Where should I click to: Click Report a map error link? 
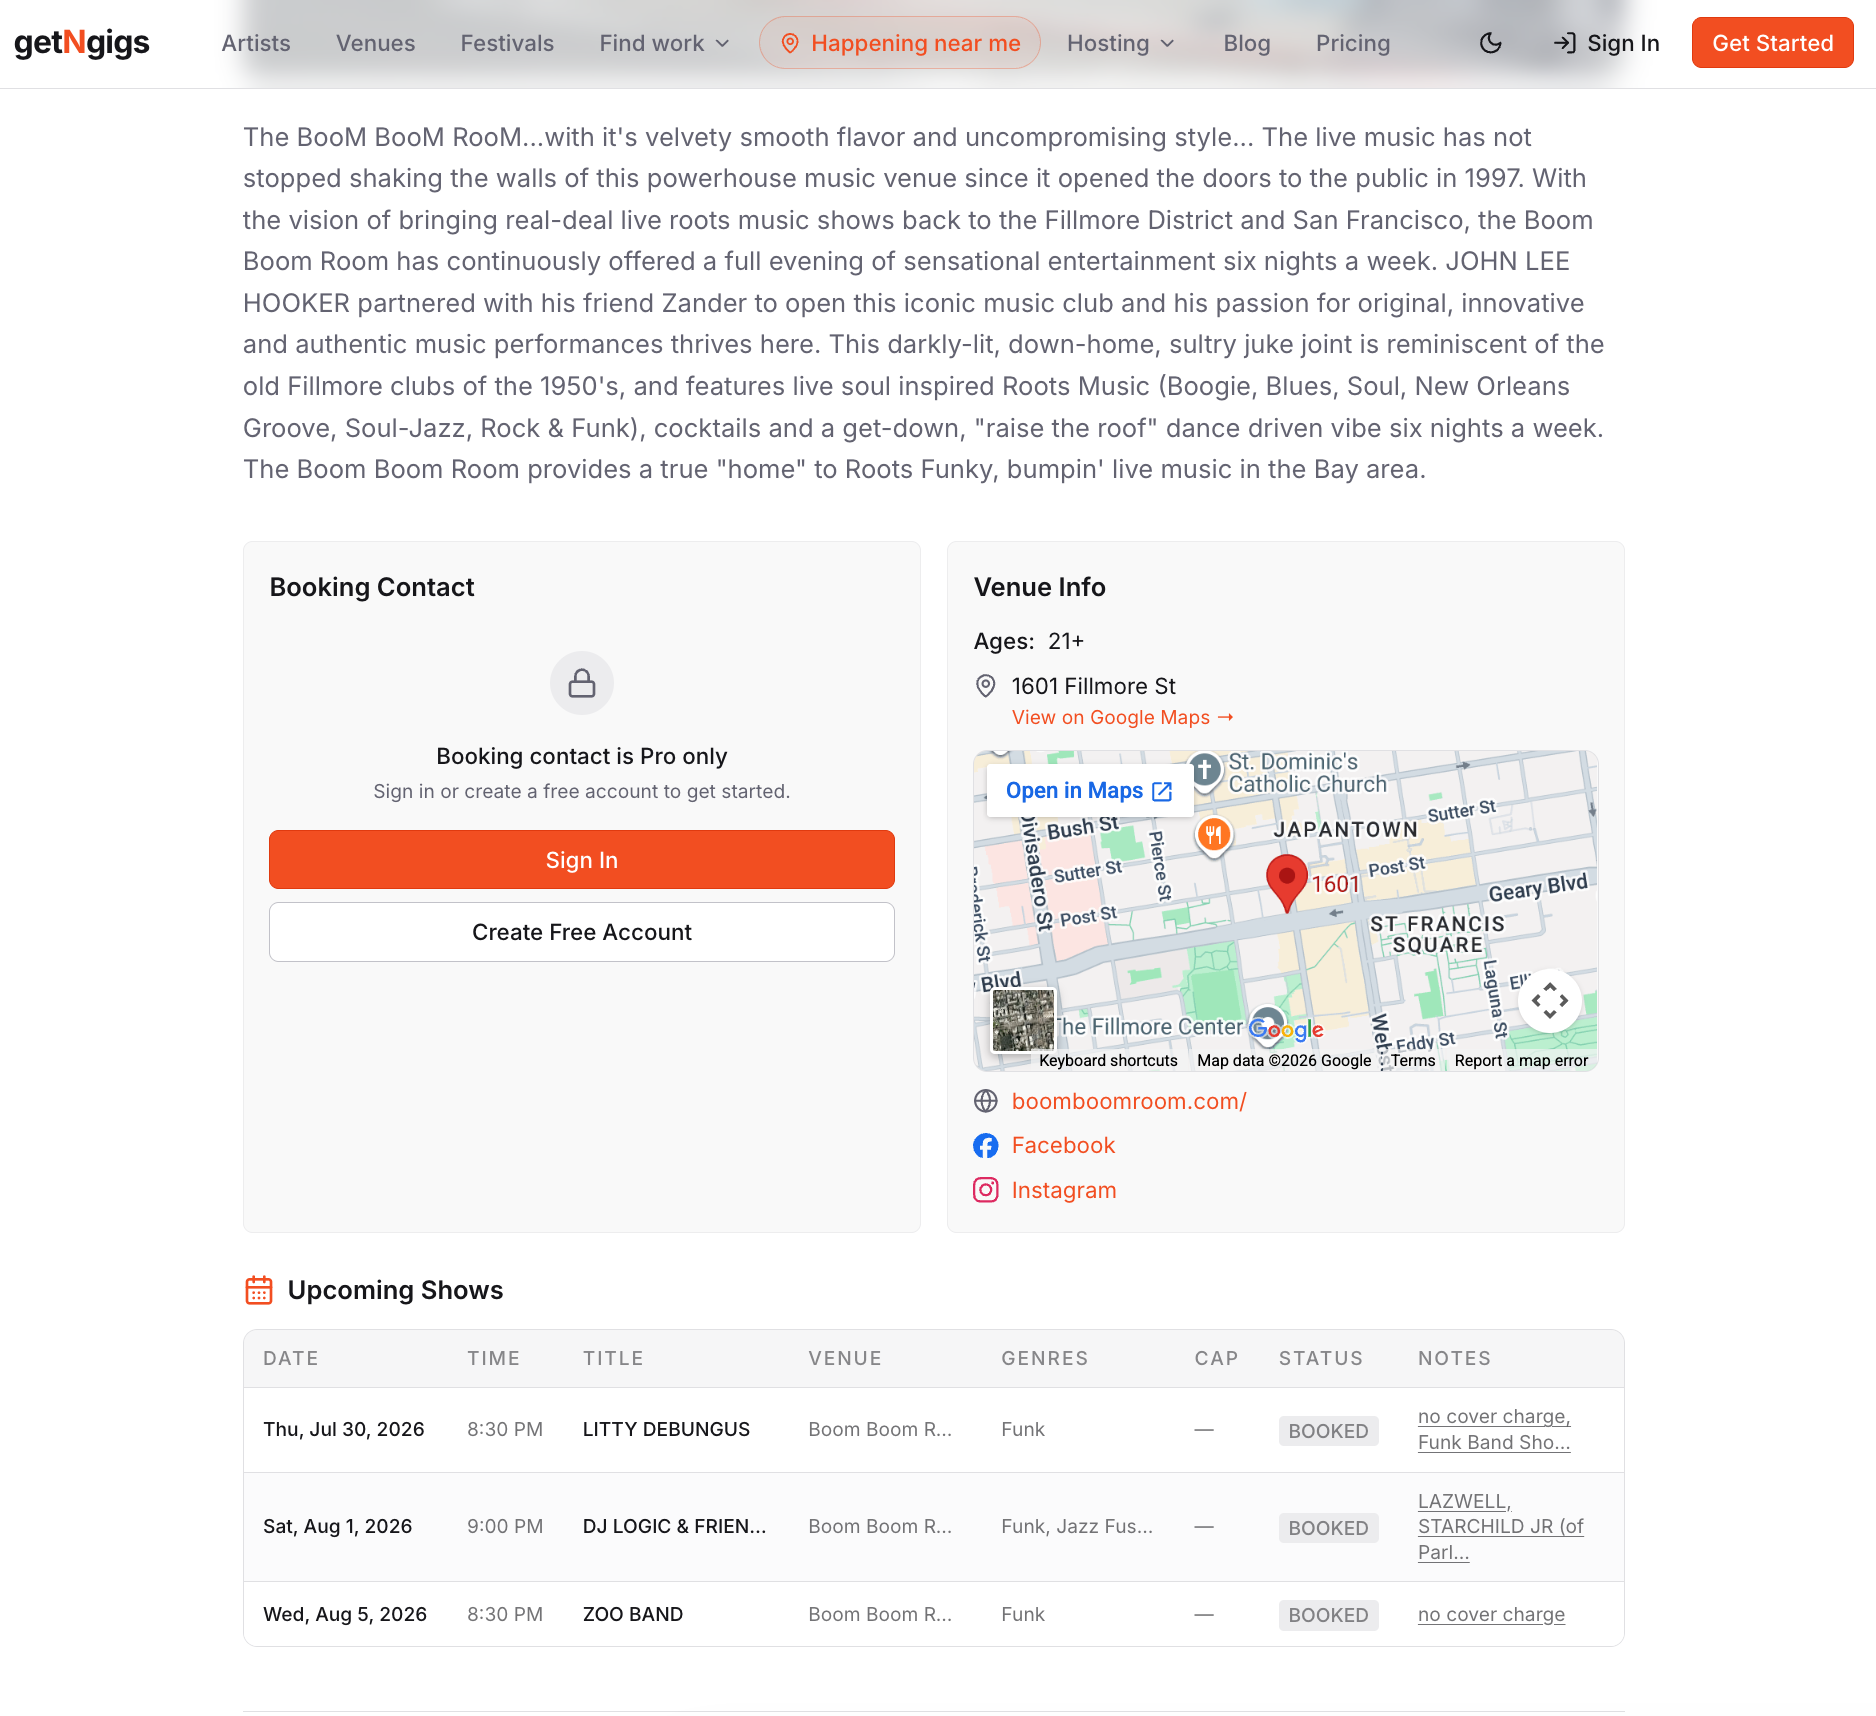click(x=1521, y=1061)
